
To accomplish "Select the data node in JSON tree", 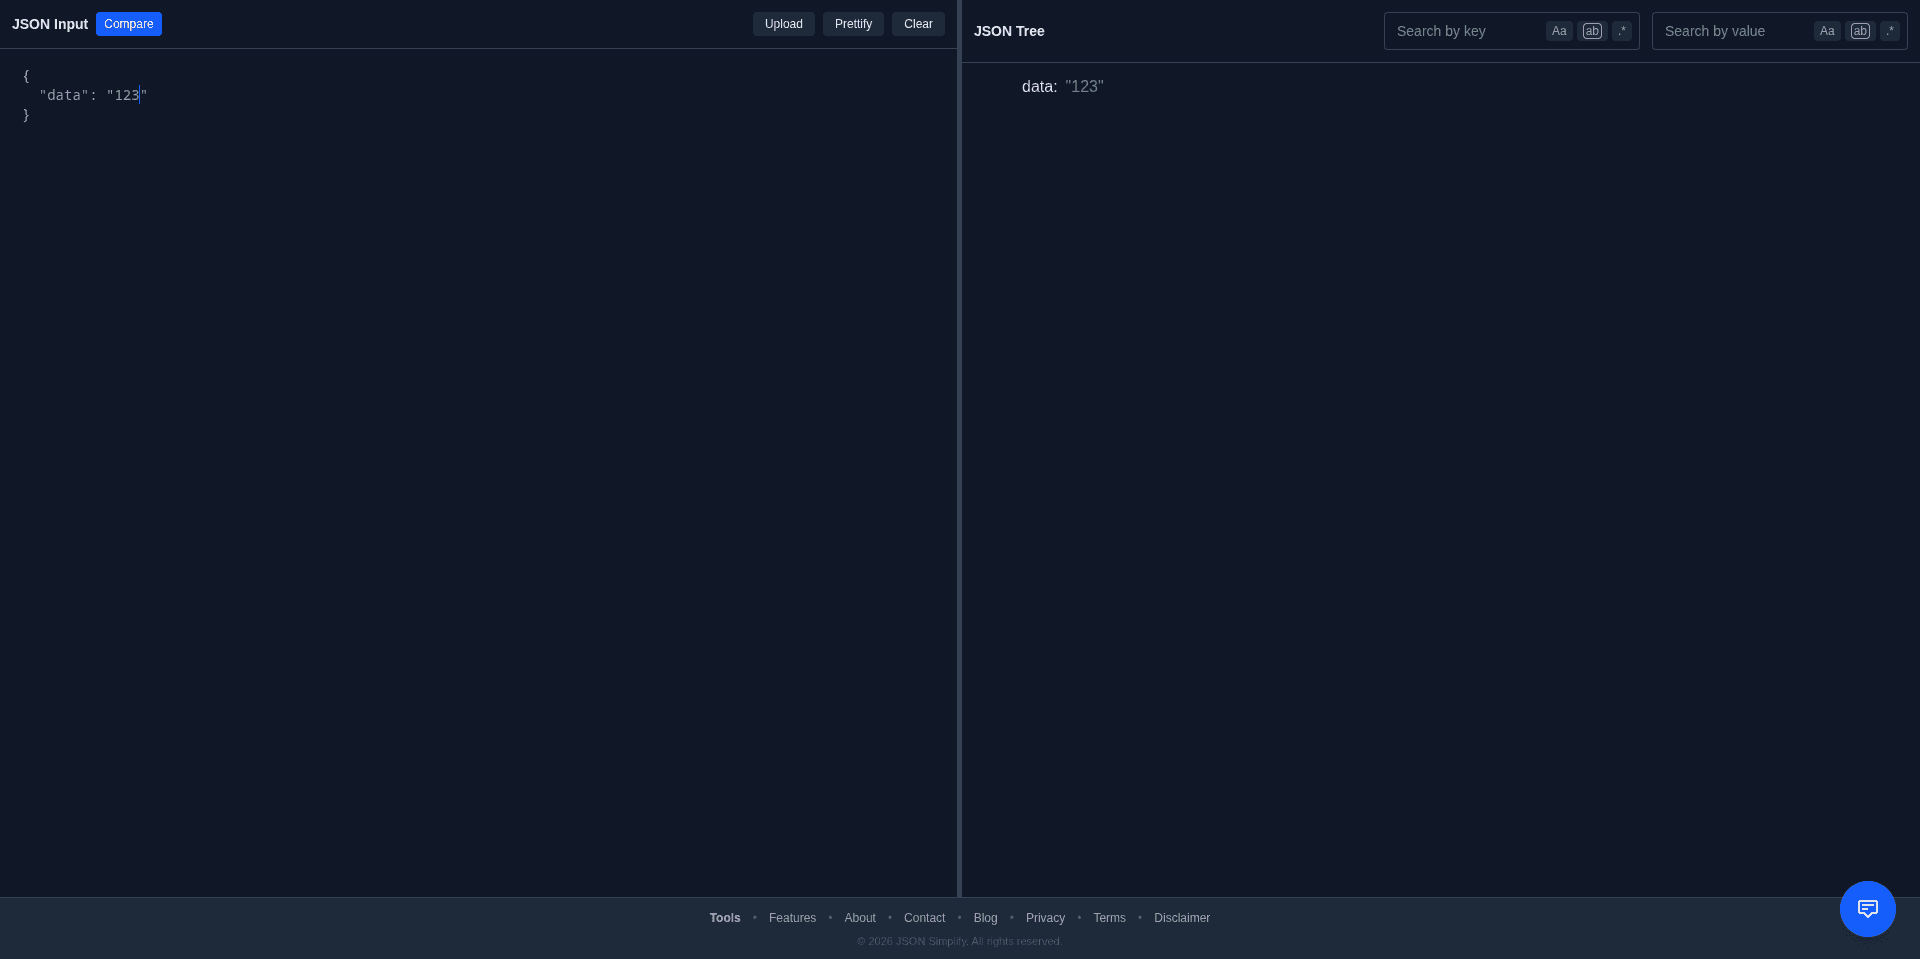I will [1039, 87].
